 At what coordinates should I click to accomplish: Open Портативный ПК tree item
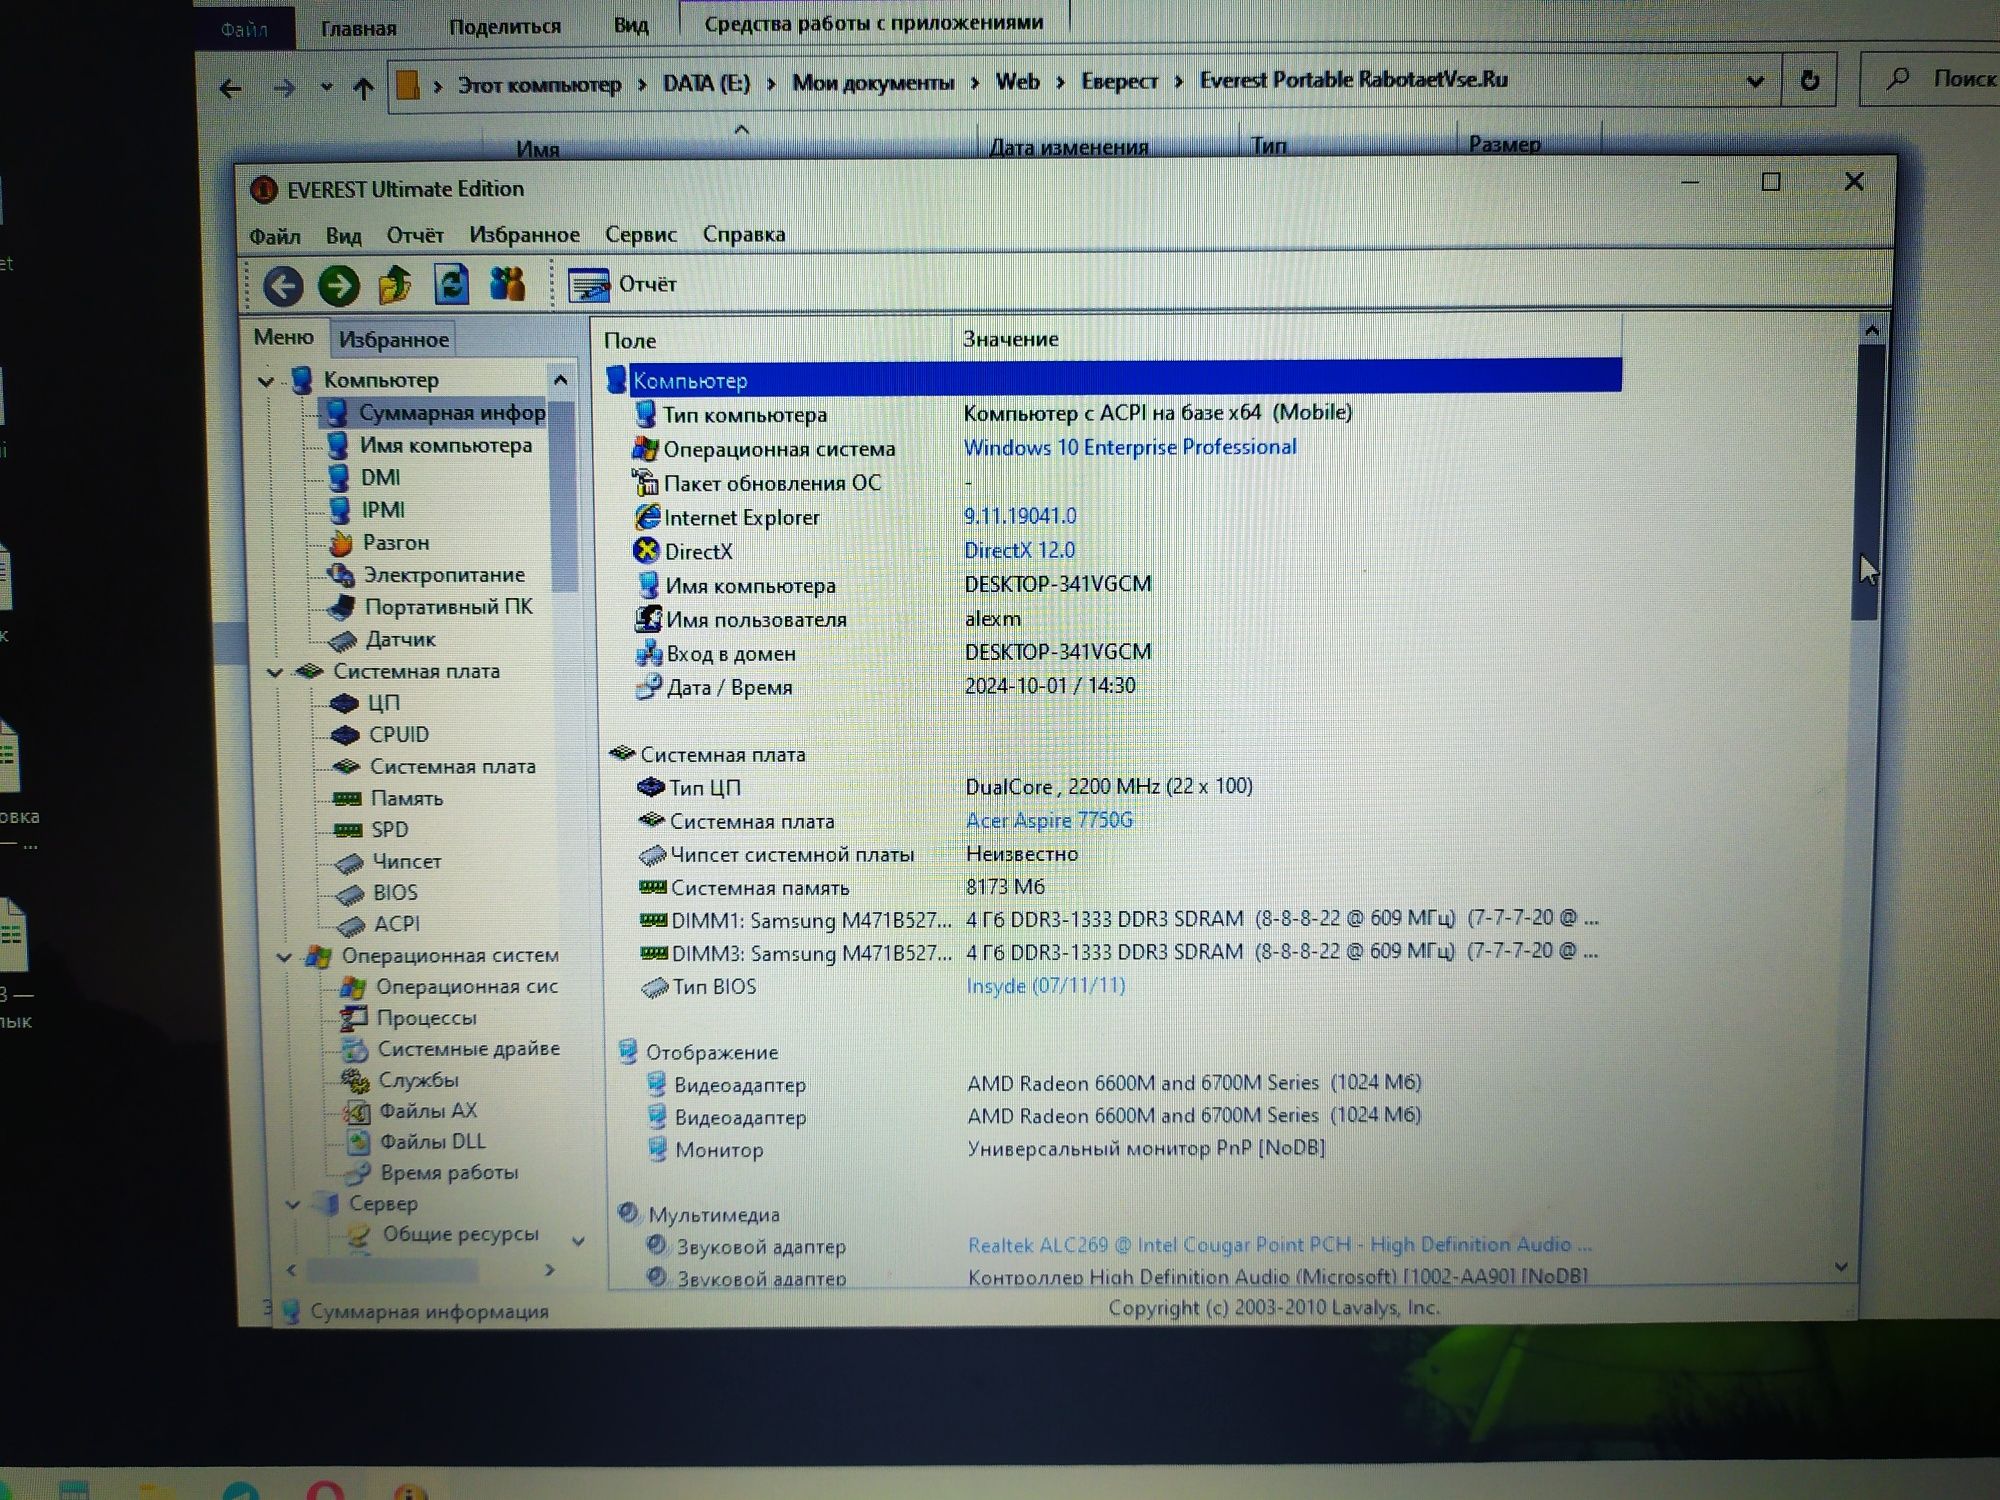448,607
